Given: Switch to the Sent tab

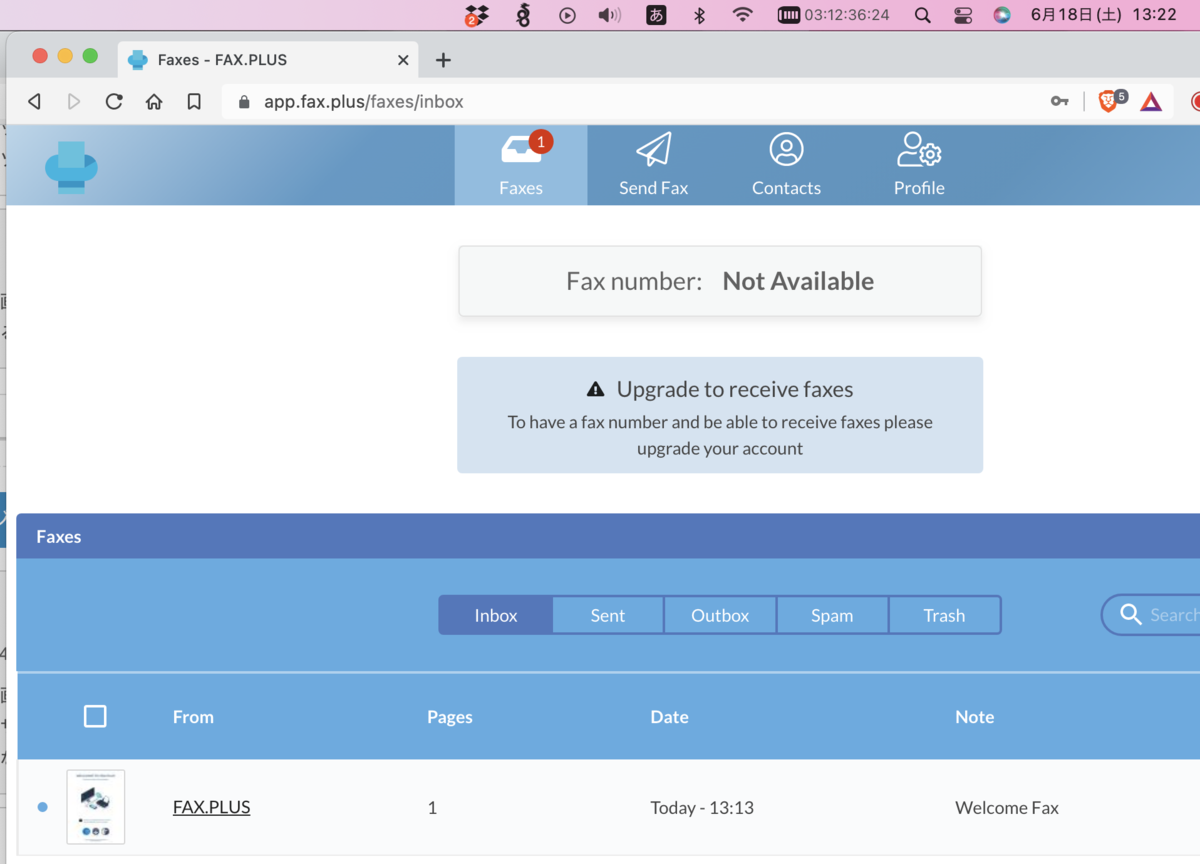Looking at the screenshot, I should point(608,615).
